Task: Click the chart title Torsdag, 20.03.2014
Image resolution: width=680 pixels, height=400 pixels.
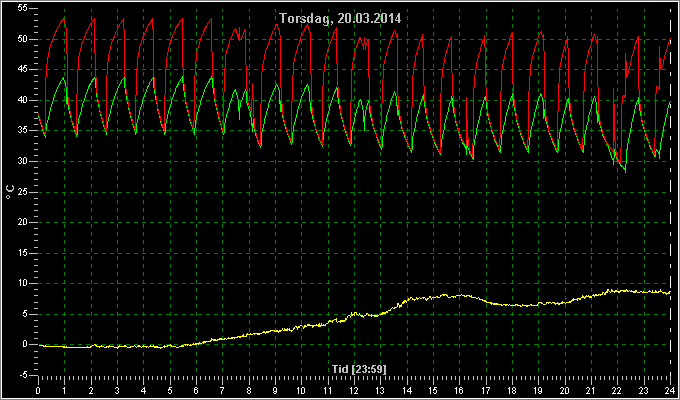Action: pyautogui.click(x=340, y=19)
